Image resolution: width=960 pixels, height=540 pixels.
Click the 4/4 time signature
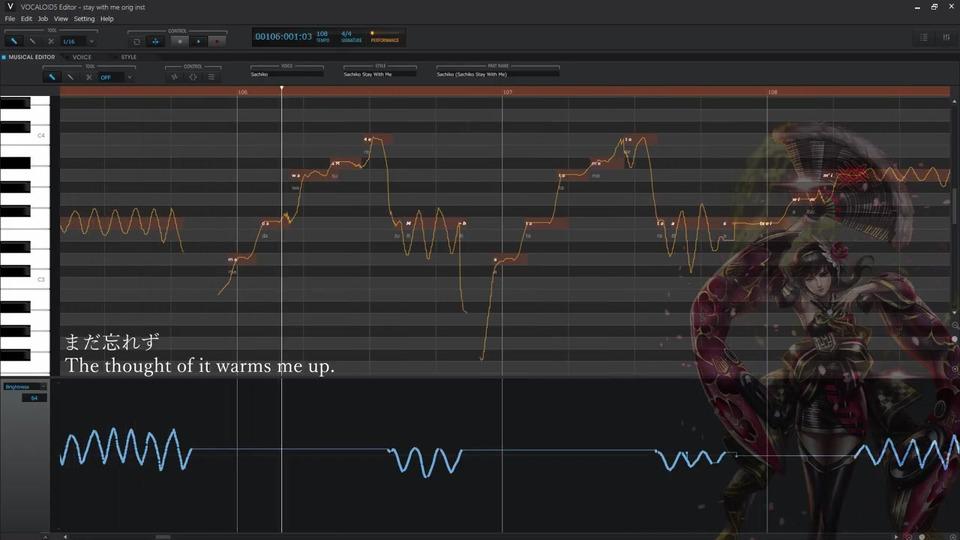pyautogui.click(x=347, y=34)
